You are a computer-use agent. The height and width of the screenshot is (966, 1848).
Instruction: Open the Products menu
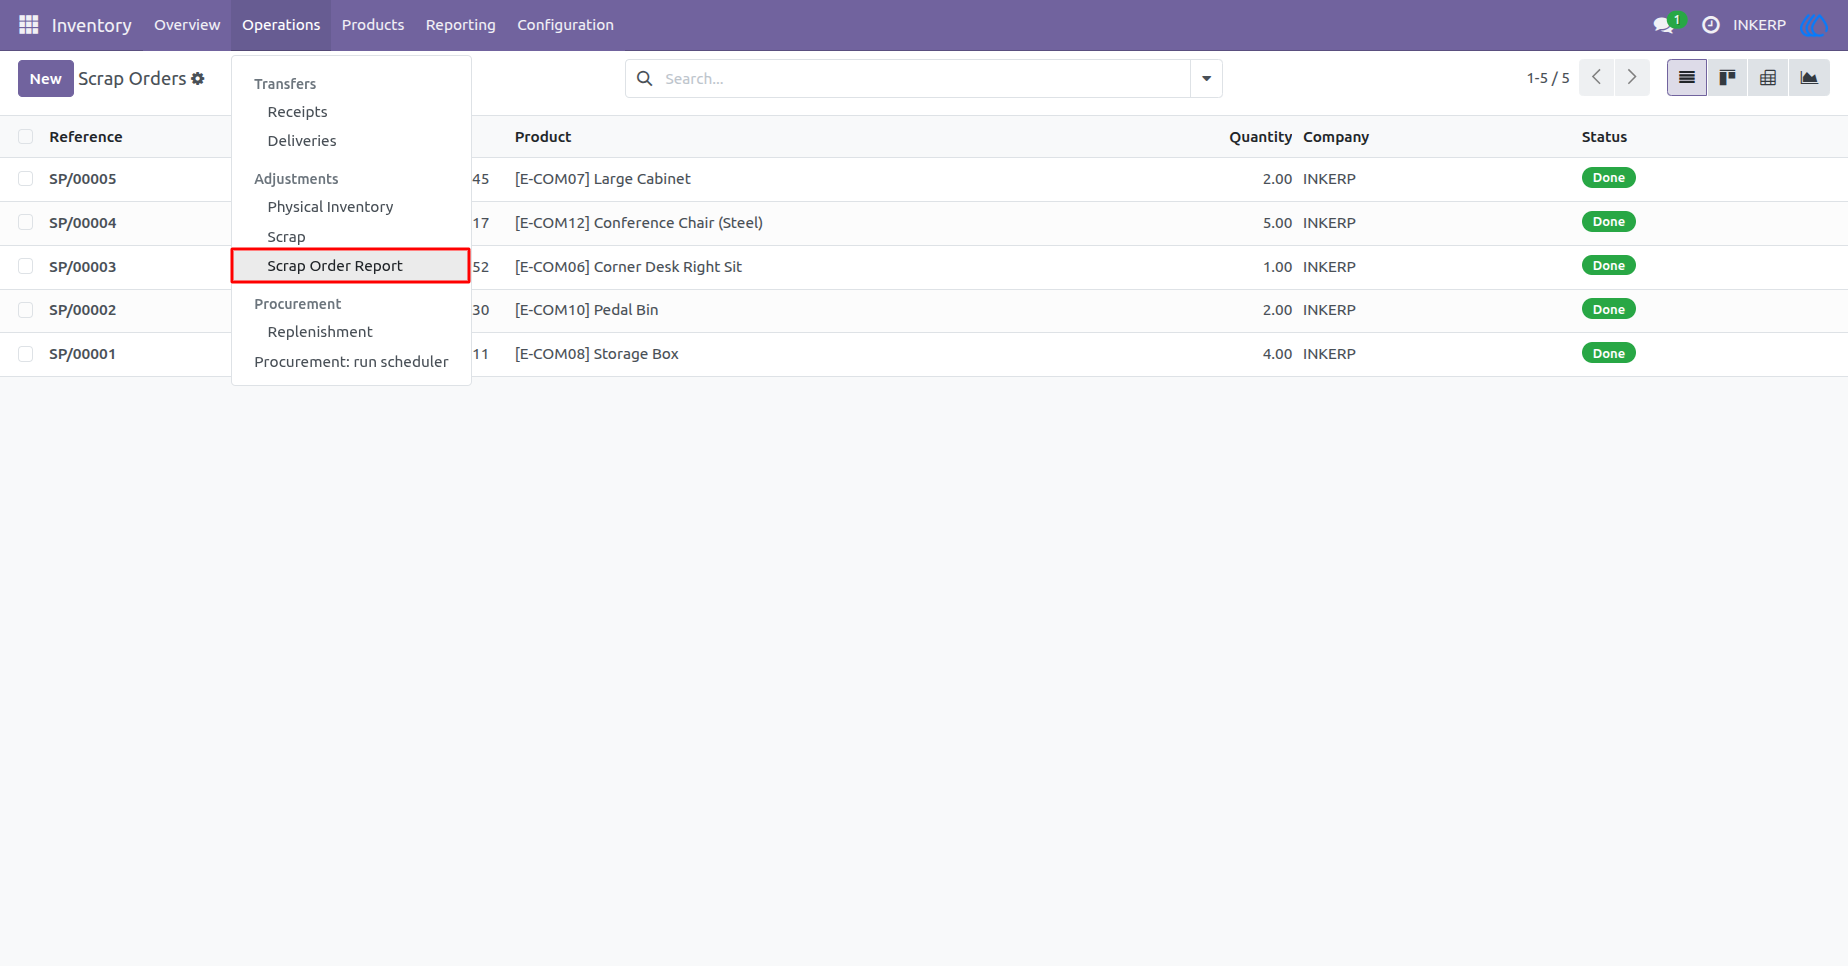tap(373, 25)
